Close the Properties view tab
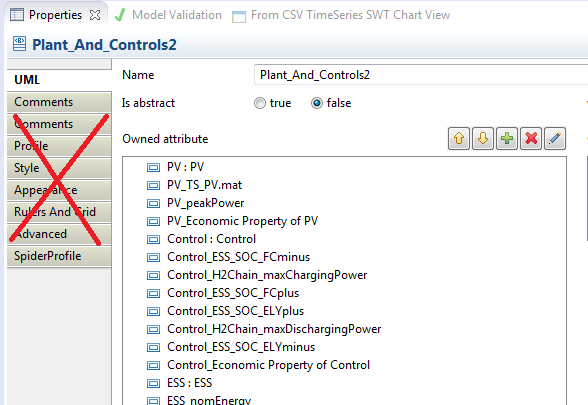The image size is (588, 405). click(x=95, y=15)
